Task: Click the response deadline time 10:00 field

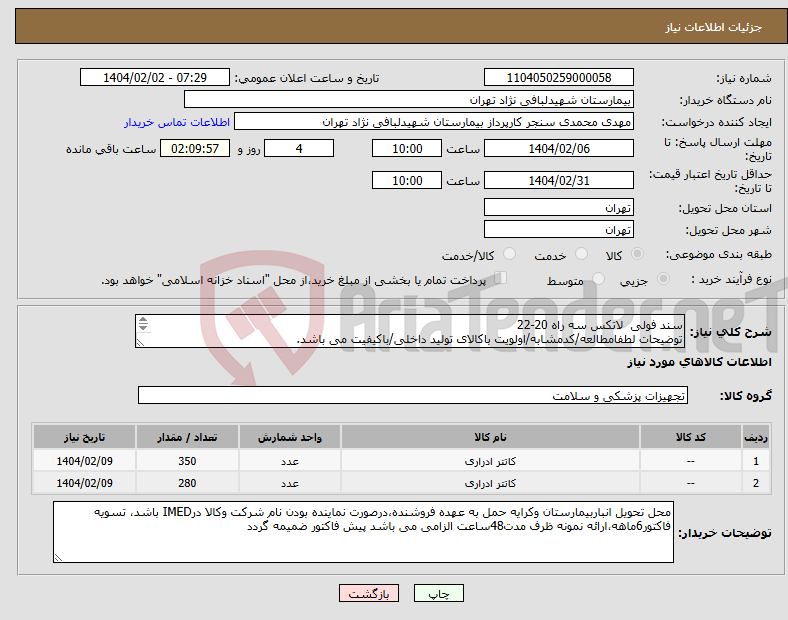Action: [x=407, y=148]
